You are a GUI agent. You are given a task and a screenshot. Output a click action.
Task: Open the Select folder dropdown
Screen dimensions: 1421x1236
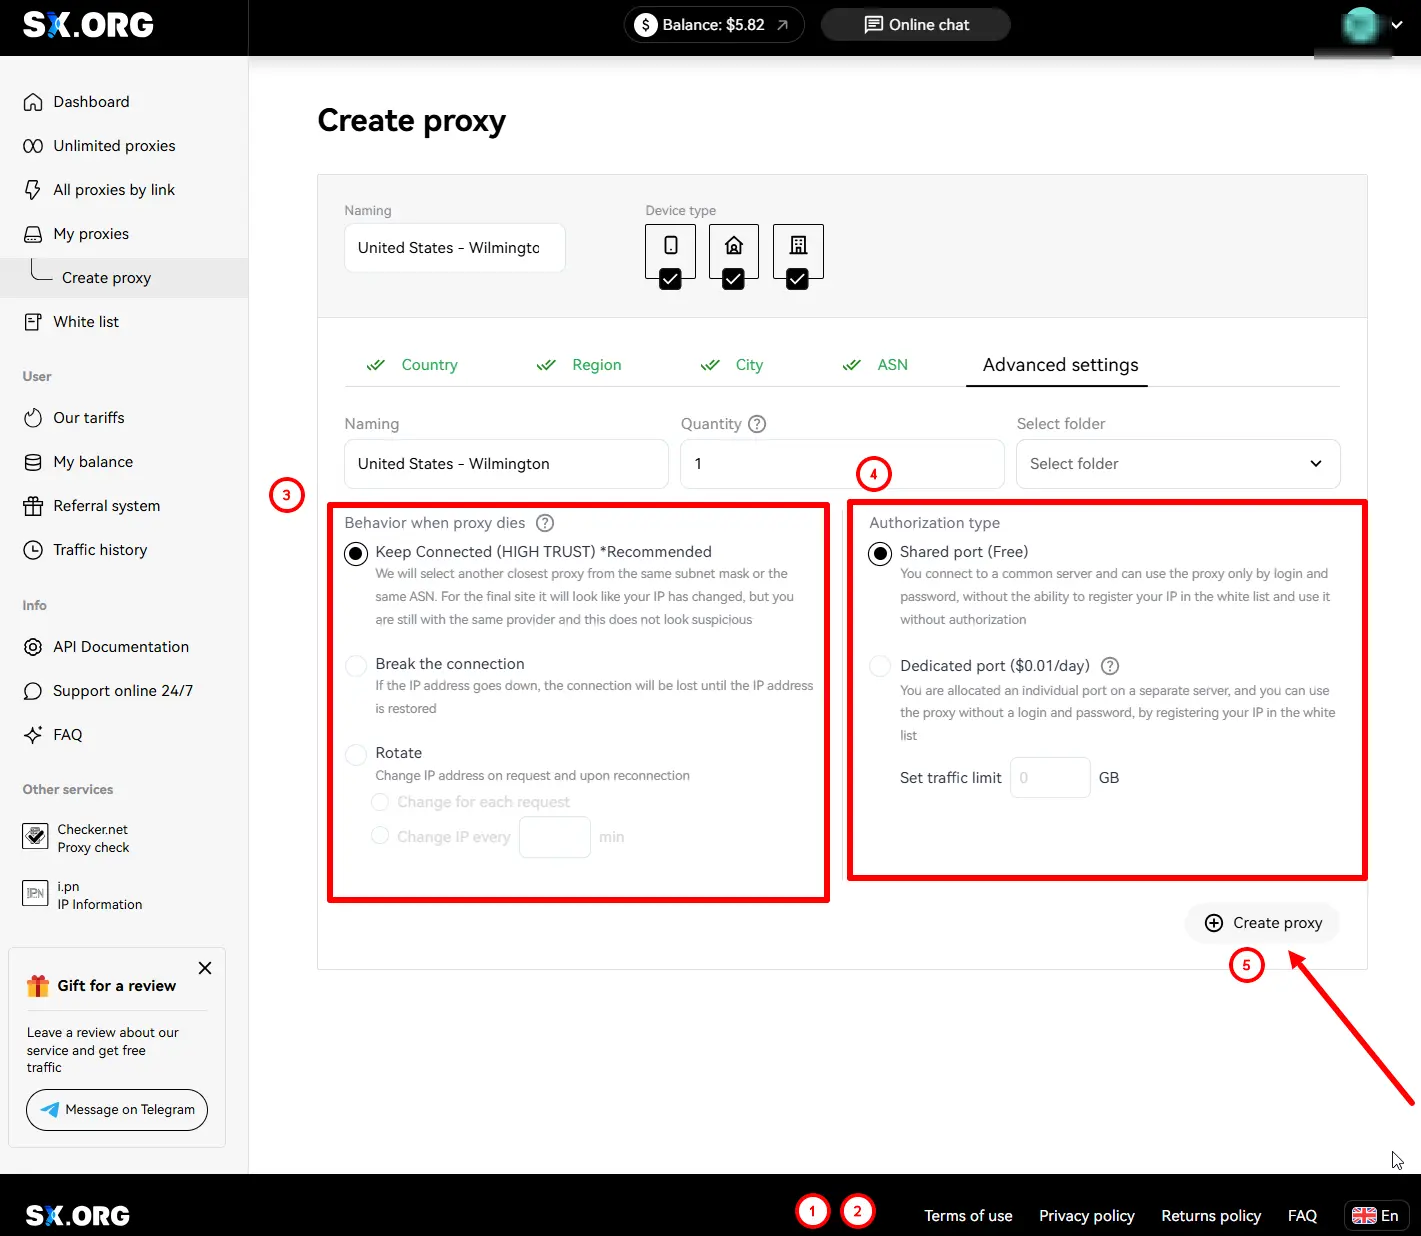(1177, 464)
